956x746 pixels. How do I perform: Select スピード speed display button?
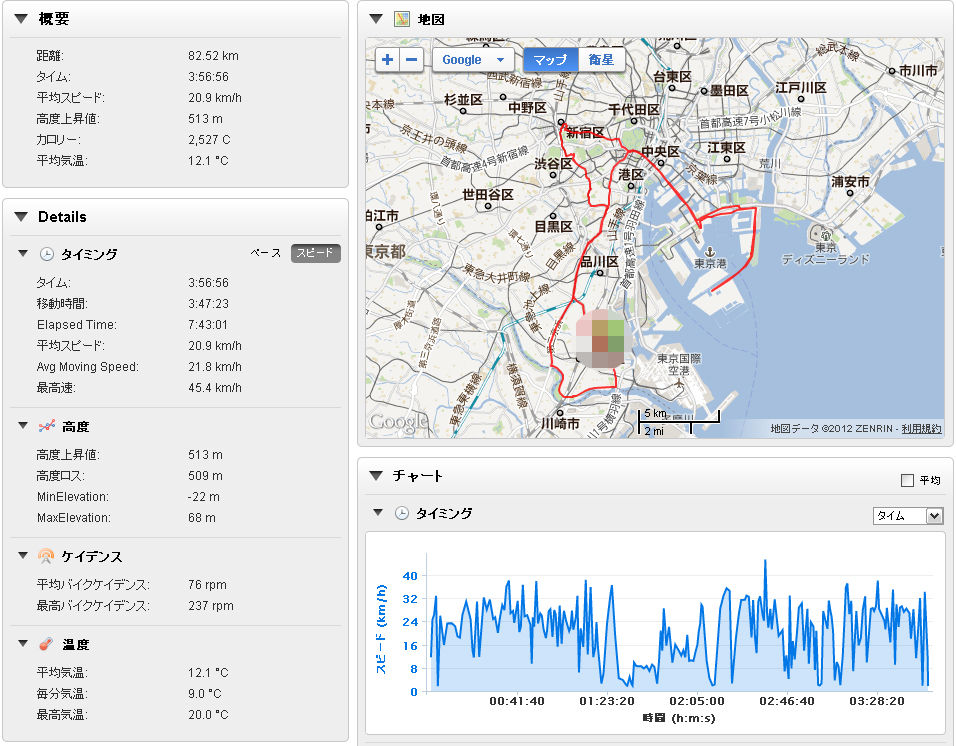tap(315, 253)
